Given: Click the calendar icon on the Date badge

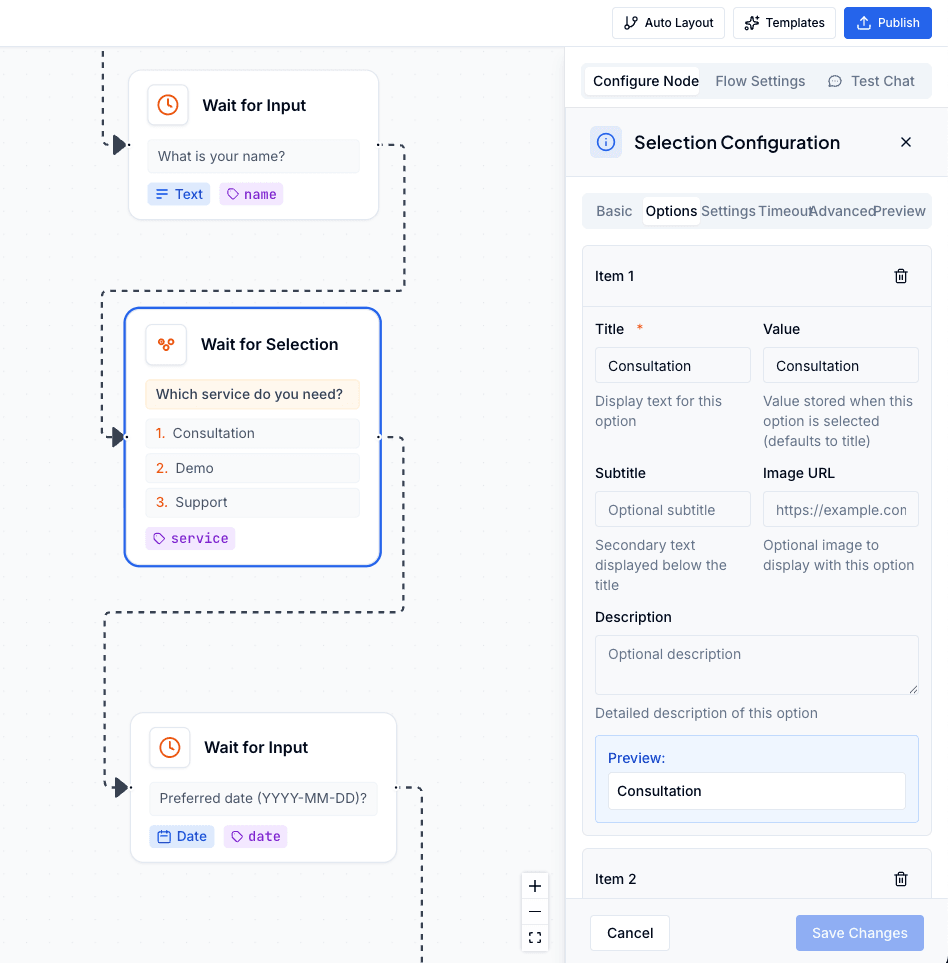Looking at the screenshot, I should coord(163,836).
